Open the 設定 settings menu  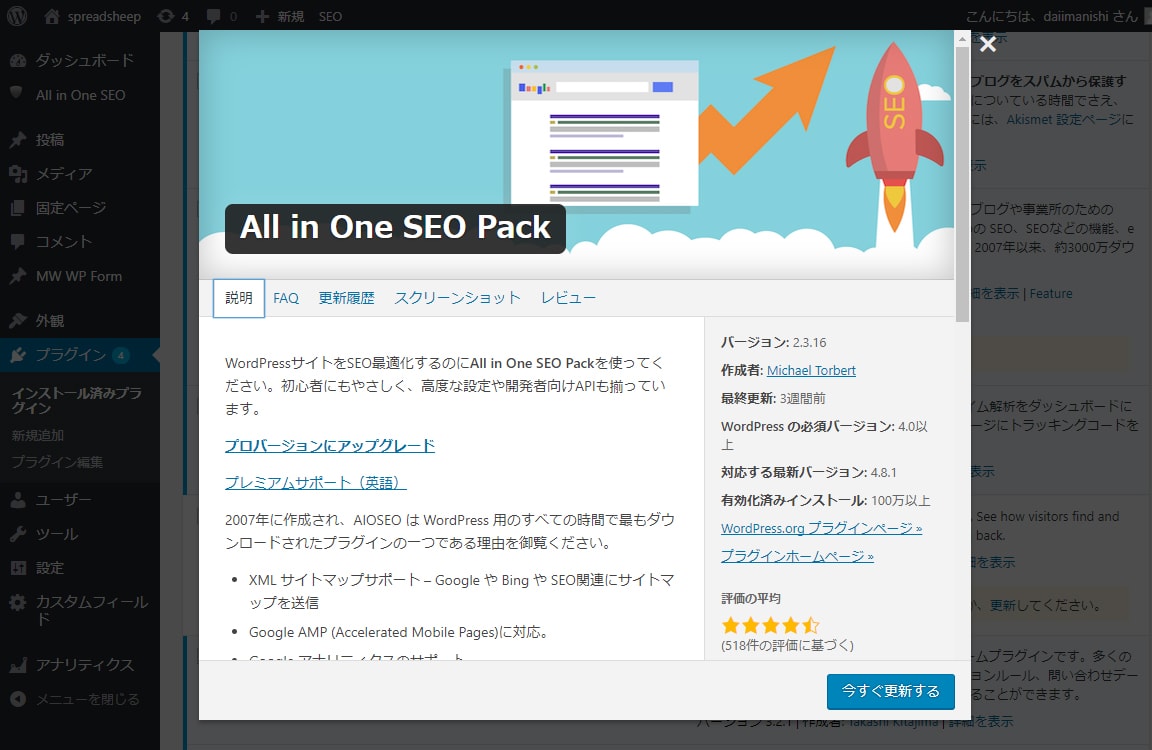point(49,568)
